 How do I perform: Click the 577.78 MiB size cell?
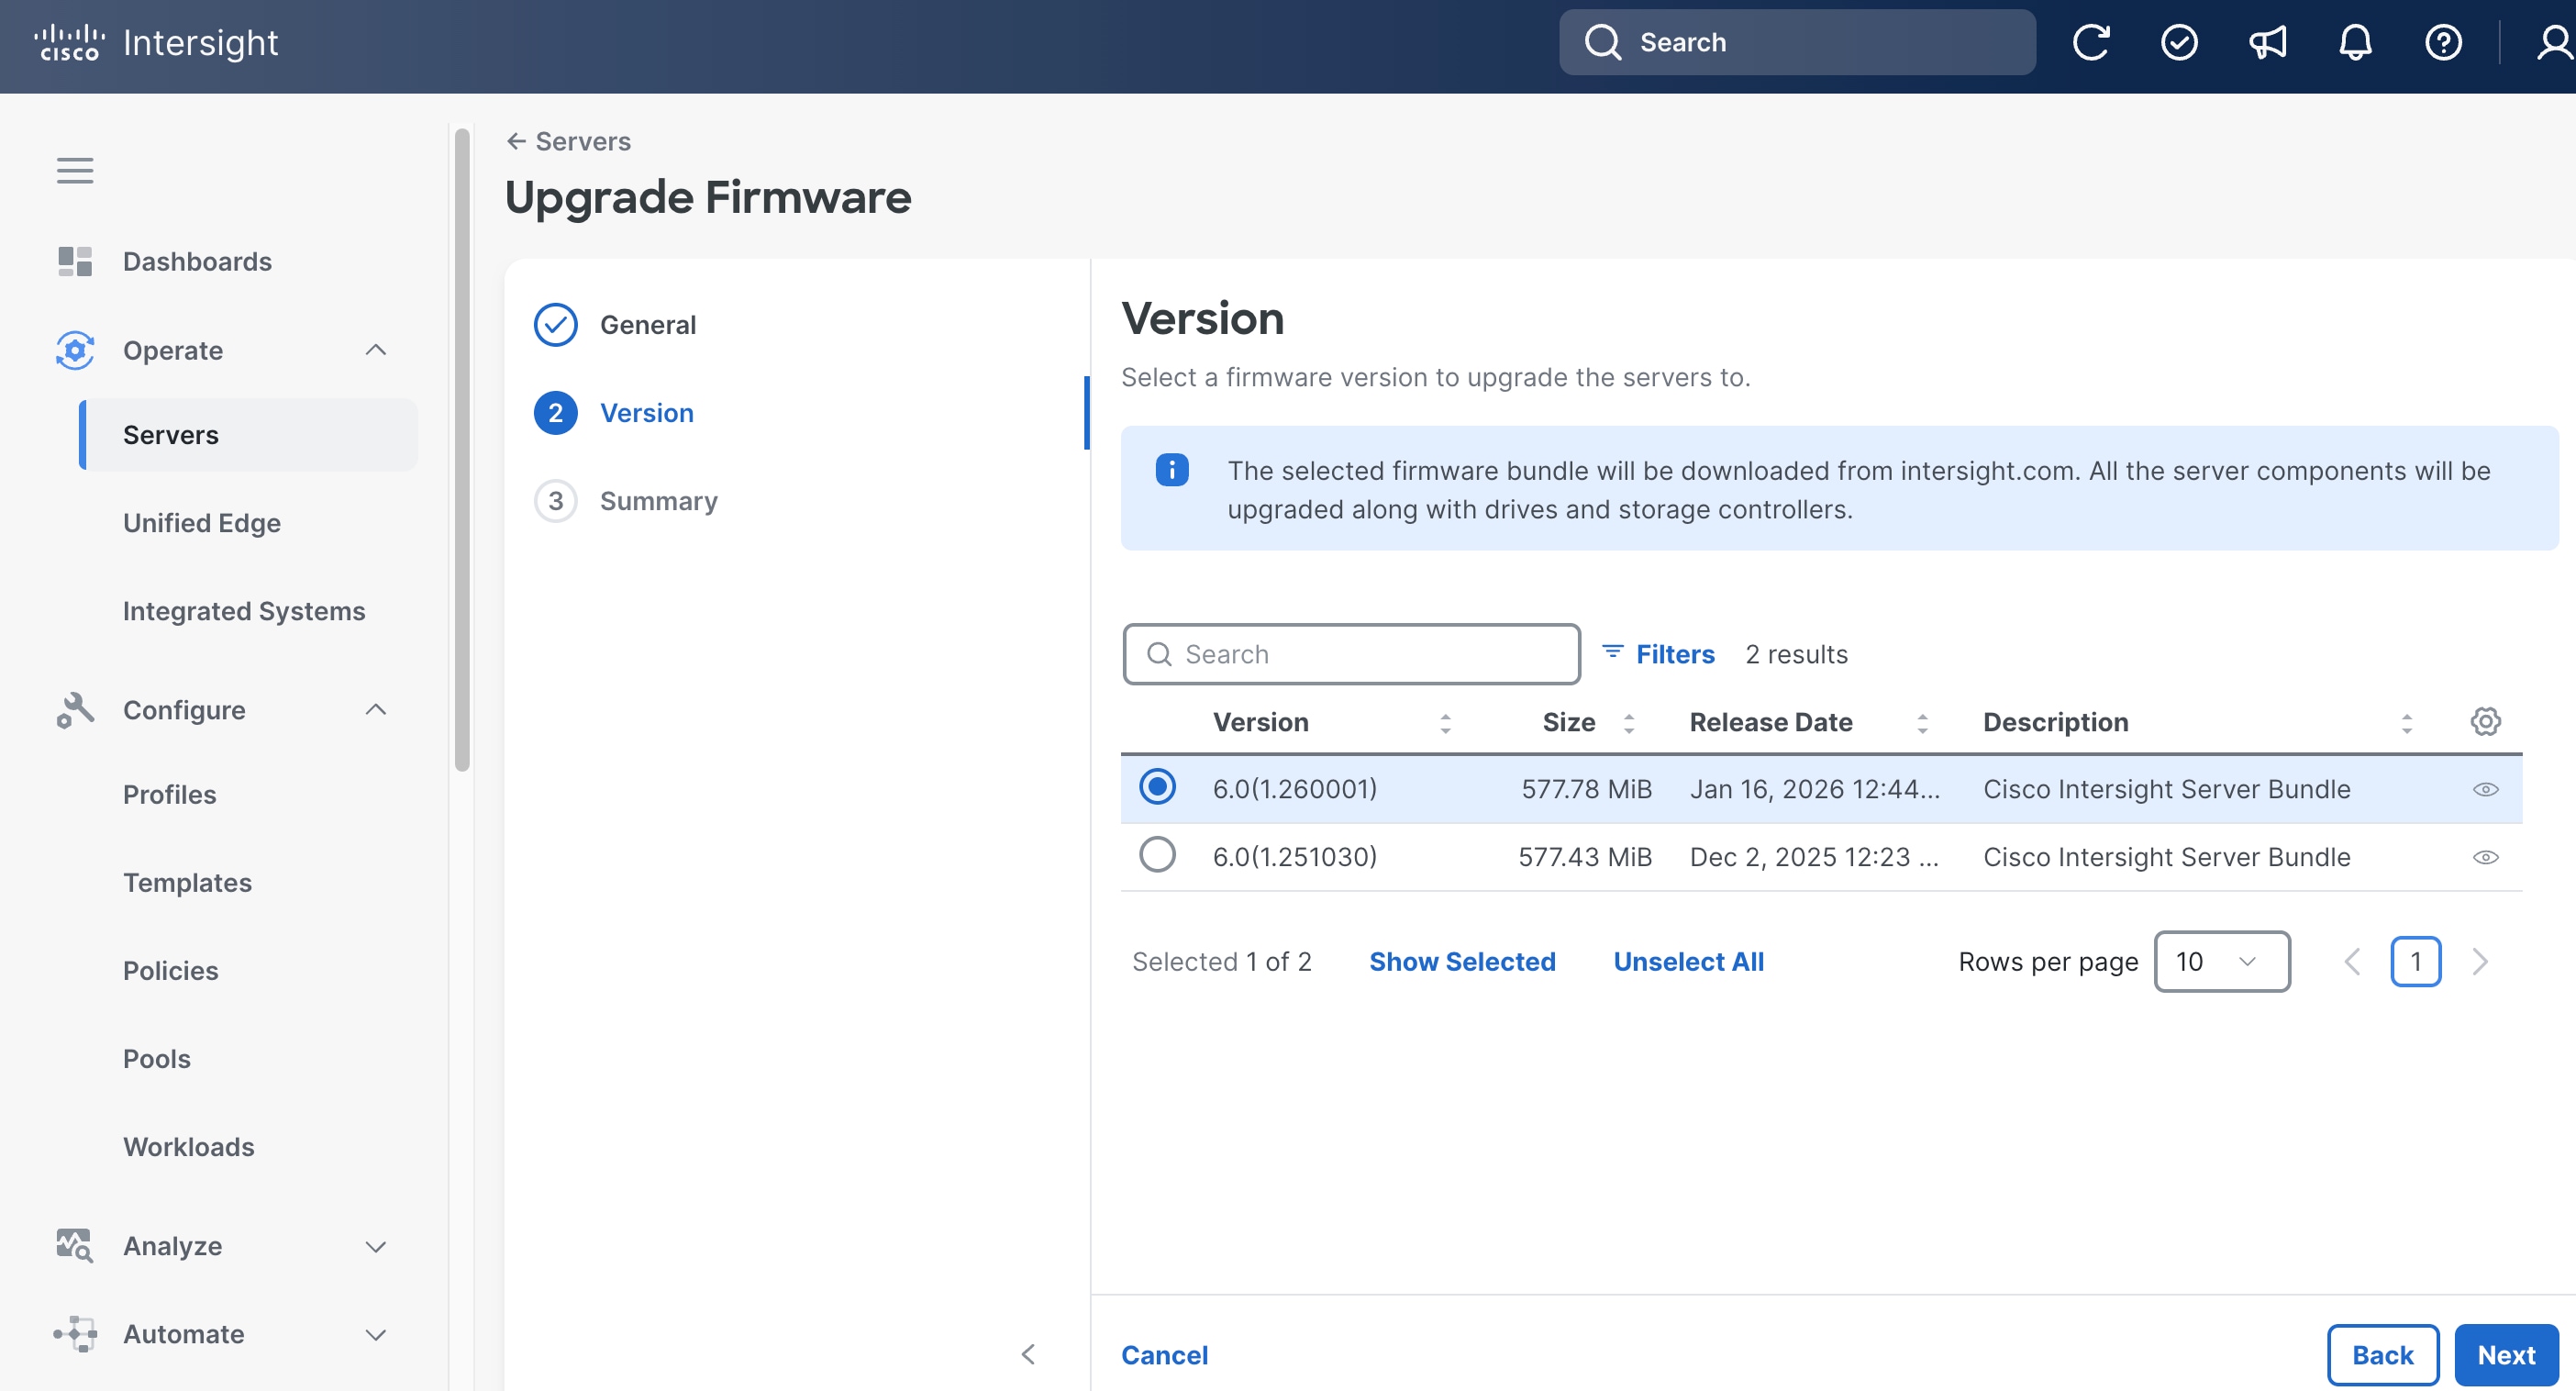1586,789
